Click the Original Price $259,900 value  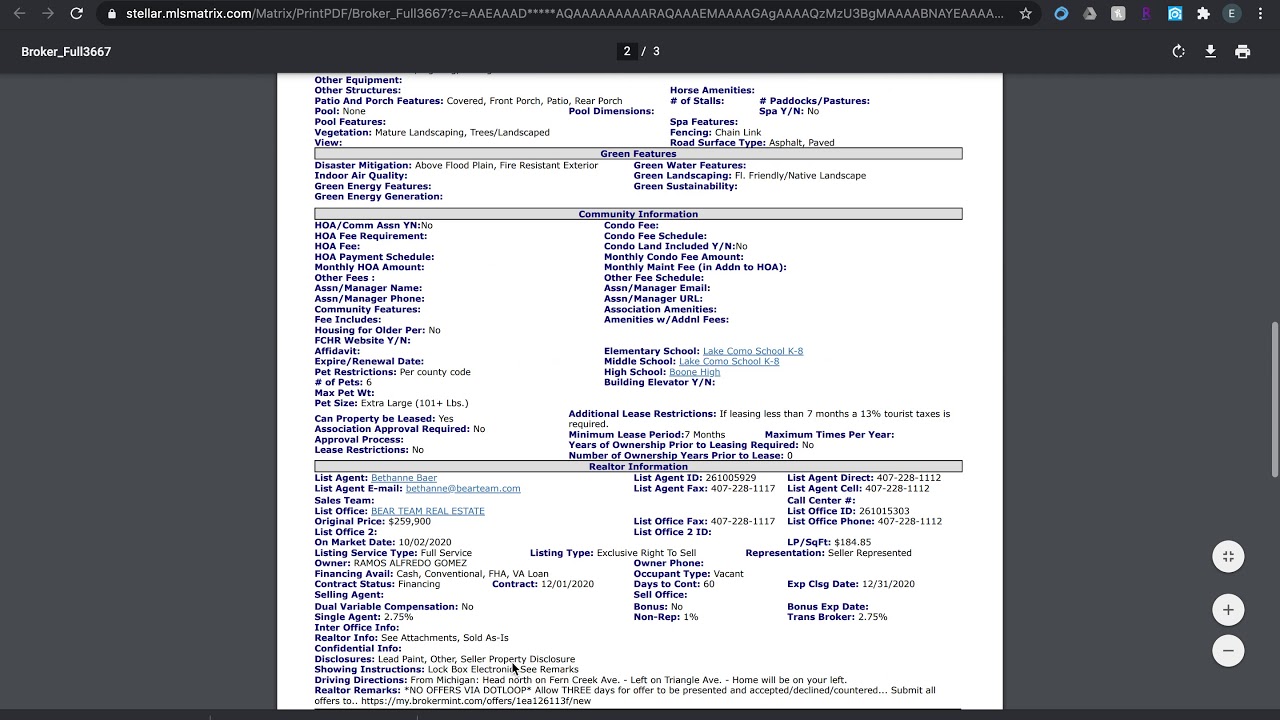click(409, 522)
